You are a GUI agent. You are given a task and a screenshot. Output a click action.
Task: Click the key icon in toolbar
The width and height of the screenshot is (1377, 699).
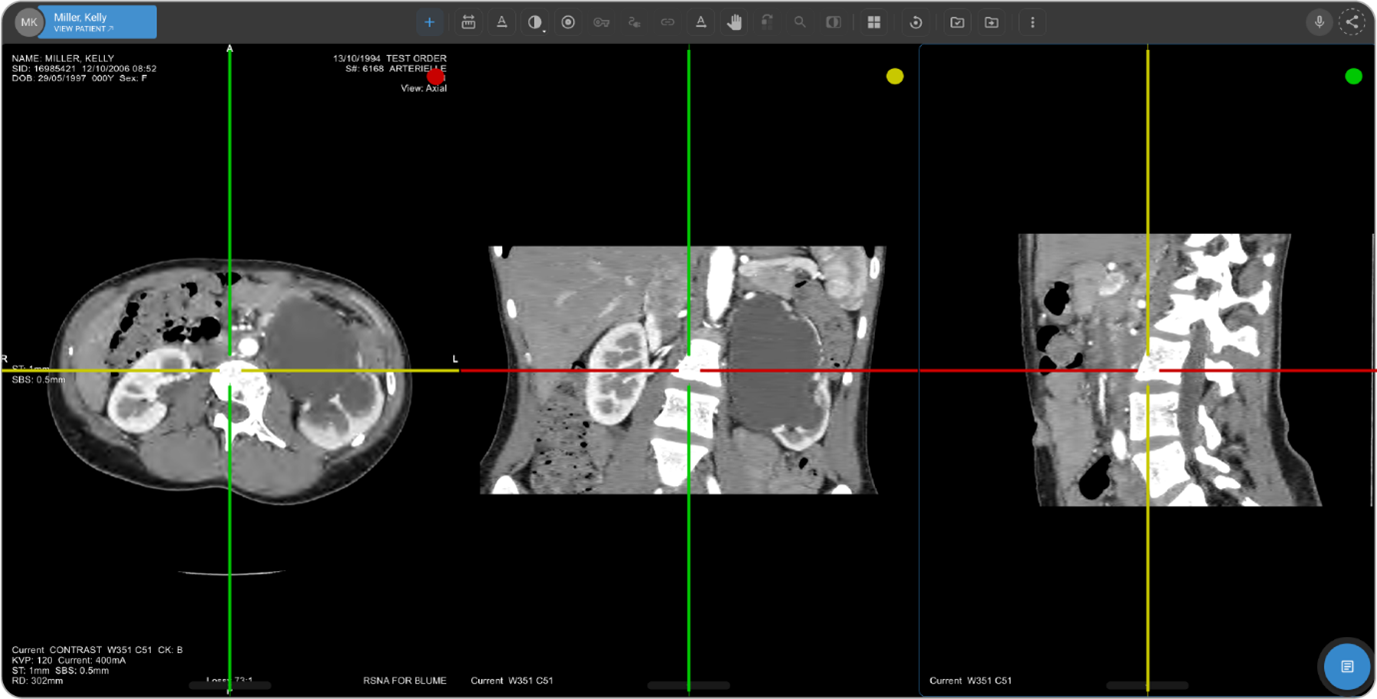tap(601, 22)
